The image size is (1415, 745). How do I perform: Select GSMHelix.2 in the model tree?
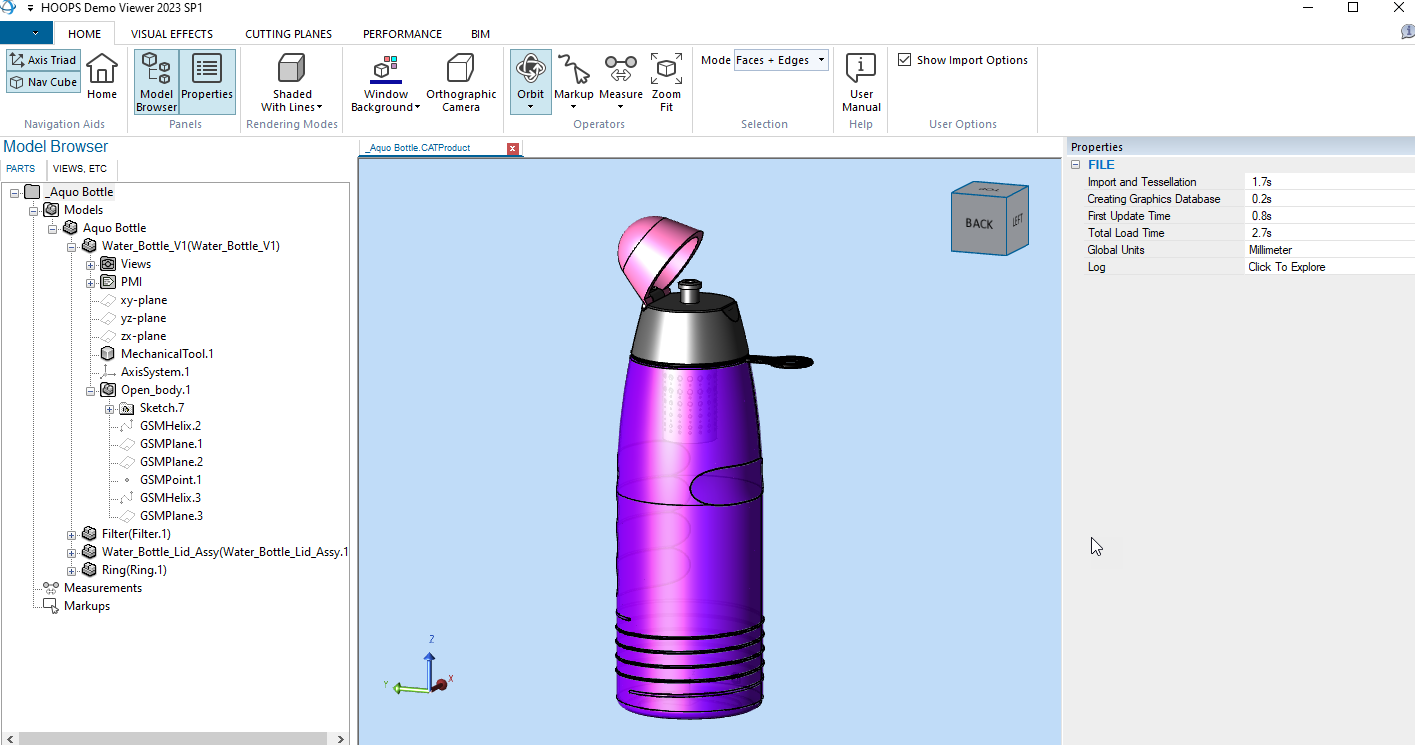(x=170, y=426)
